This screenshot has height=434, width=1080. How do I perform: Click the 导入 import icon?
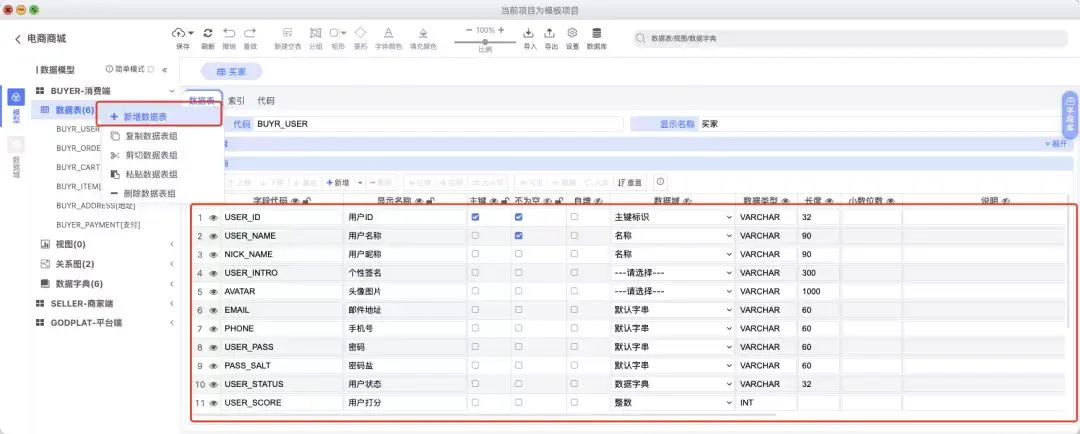[x=529, y=32]
